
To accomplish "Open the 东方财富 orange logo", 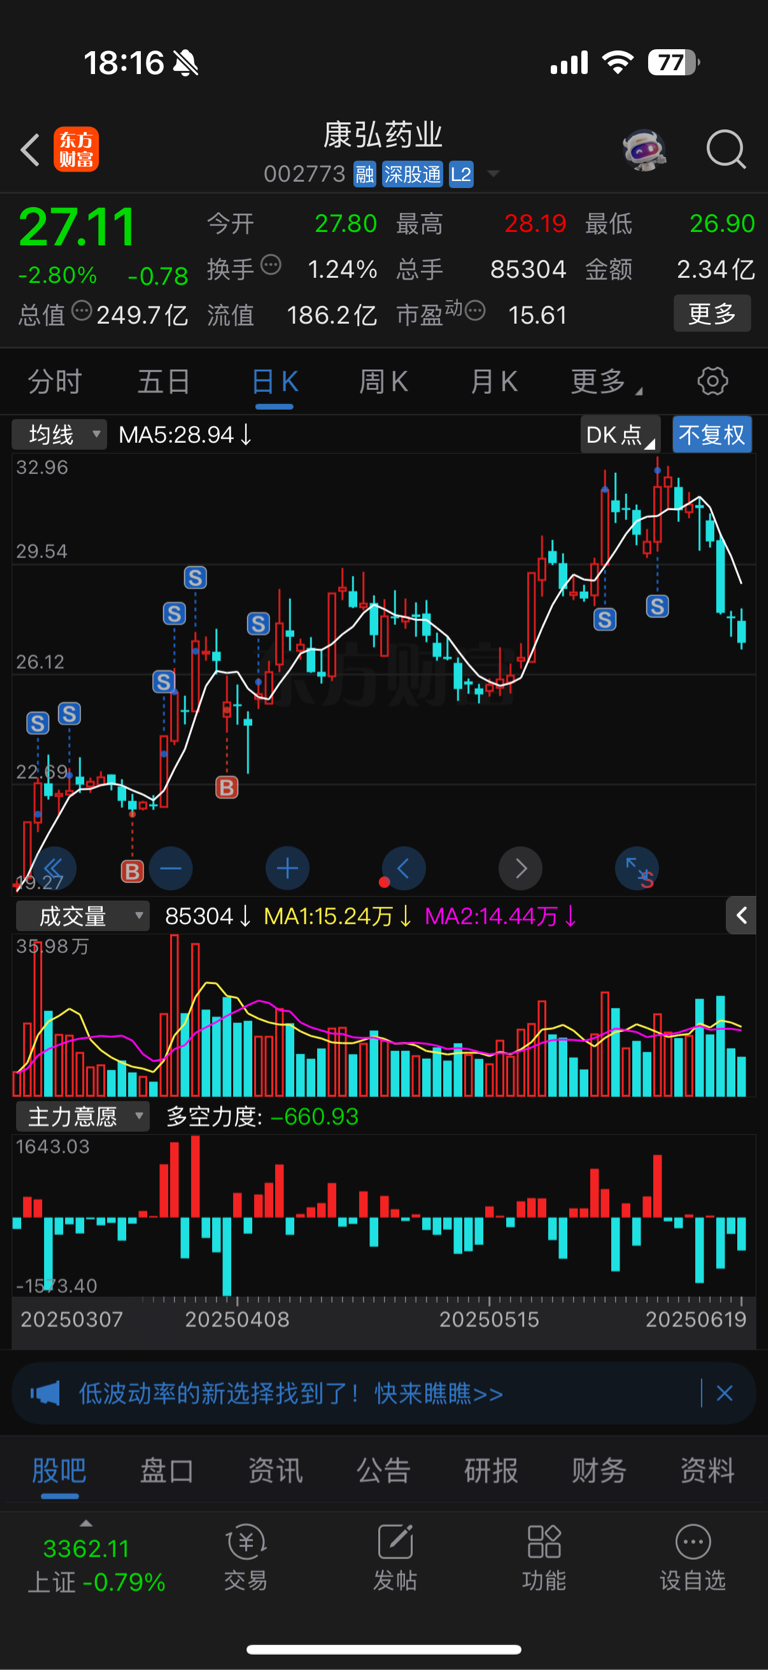I will point(76,149).
